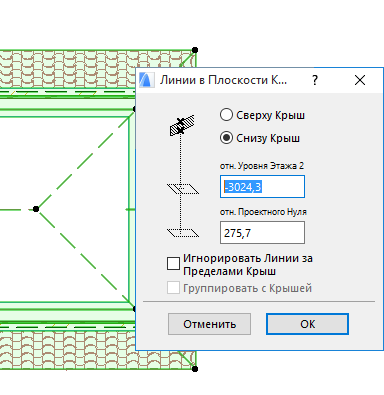This screenshot has height=395, width=384.
Task: Click the story level plane icon
Action: point(183,189)
